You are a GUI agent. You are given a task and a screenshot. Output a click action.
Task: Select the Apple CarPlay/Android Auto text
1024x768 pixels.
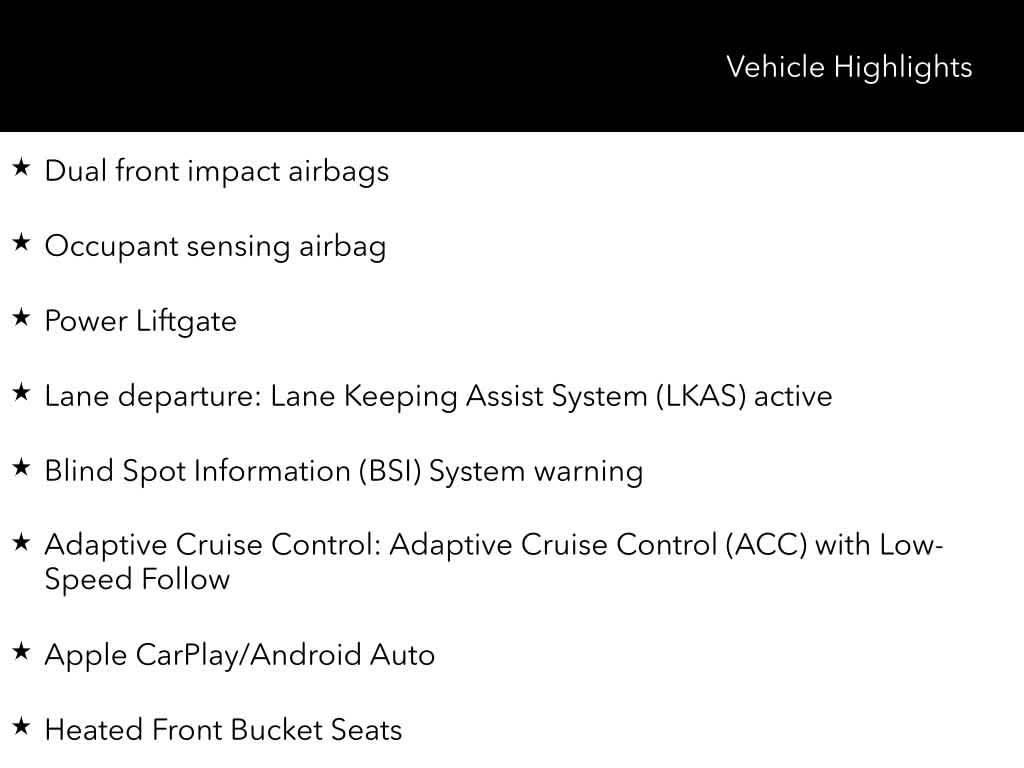240,655
